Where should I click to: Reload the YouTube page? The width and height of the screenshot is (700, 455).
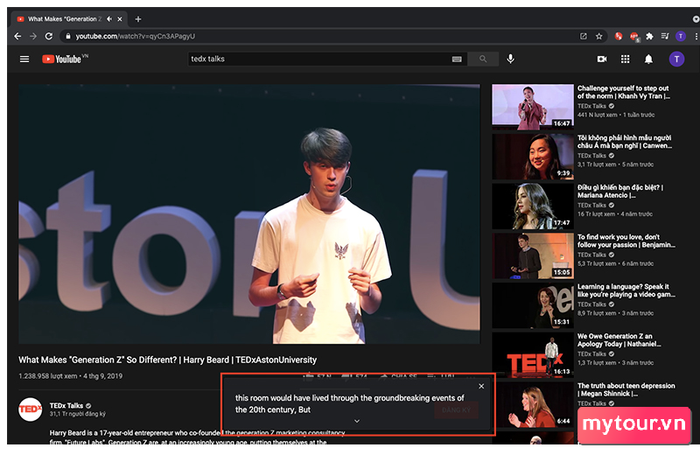[x=49, y=36]
